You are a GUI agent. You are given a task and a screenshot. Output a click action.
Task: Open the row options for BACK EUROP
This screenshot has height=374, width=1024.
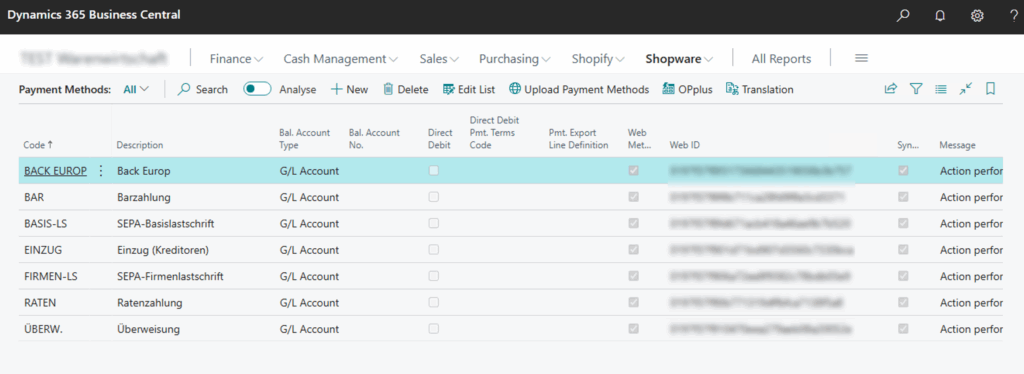click(101, 171)
